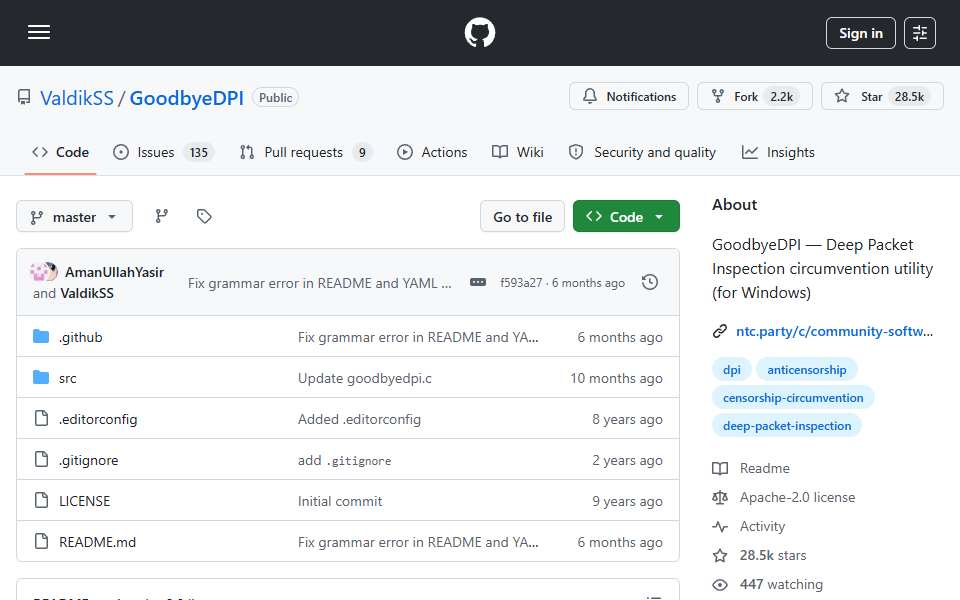Click '9 years ago' timestamp on LICENSE row
Viewport: 960px width, 600px height.
[627, 501]
